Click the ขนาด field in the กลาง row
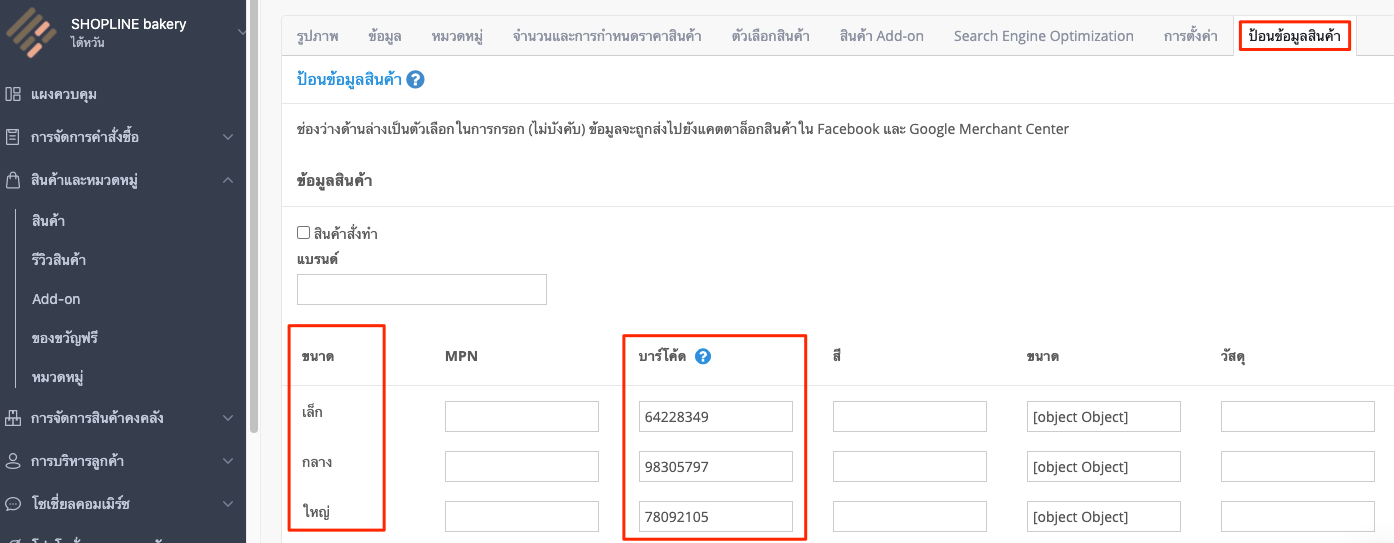This screenshot has width=1394, height=543. tap(1104, 467)
